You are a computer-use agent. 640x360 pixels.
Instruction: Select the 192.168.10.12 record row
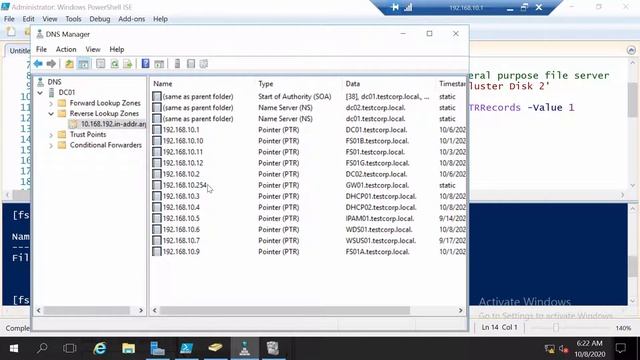309,163
